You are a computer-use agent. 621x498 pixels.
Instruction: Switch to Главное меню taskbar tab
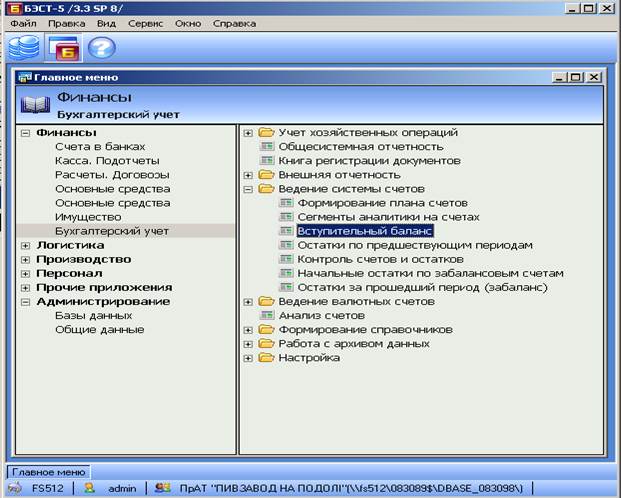(48, 472)
